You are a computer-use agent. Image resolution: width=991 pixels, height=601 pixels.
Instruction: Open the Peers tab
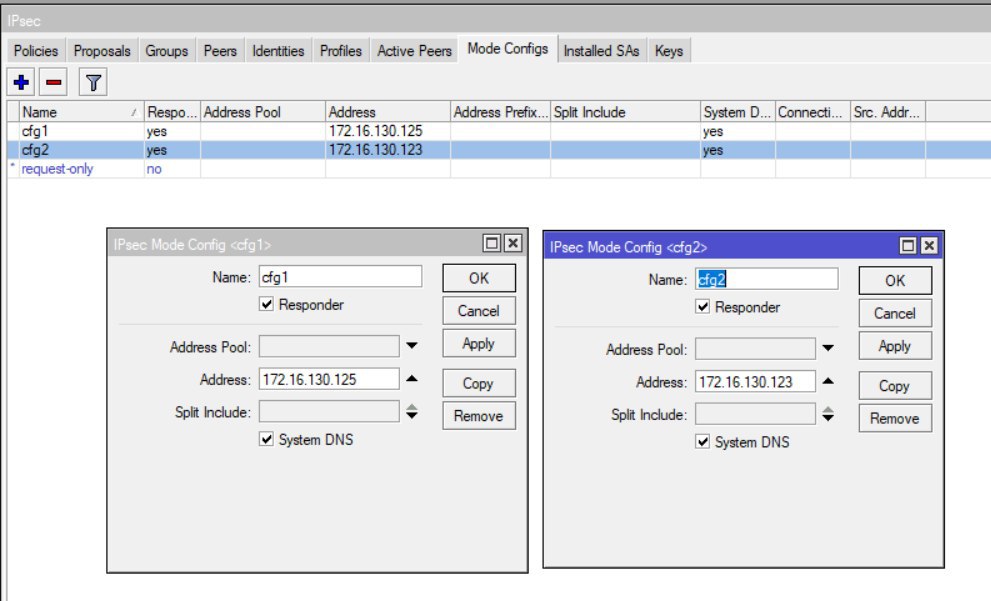coord(220,51)
